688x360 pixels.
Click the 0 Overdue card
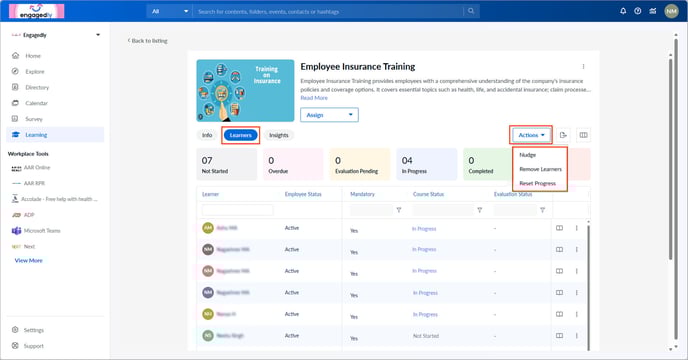pyautogui.click(x=293, y=164)
